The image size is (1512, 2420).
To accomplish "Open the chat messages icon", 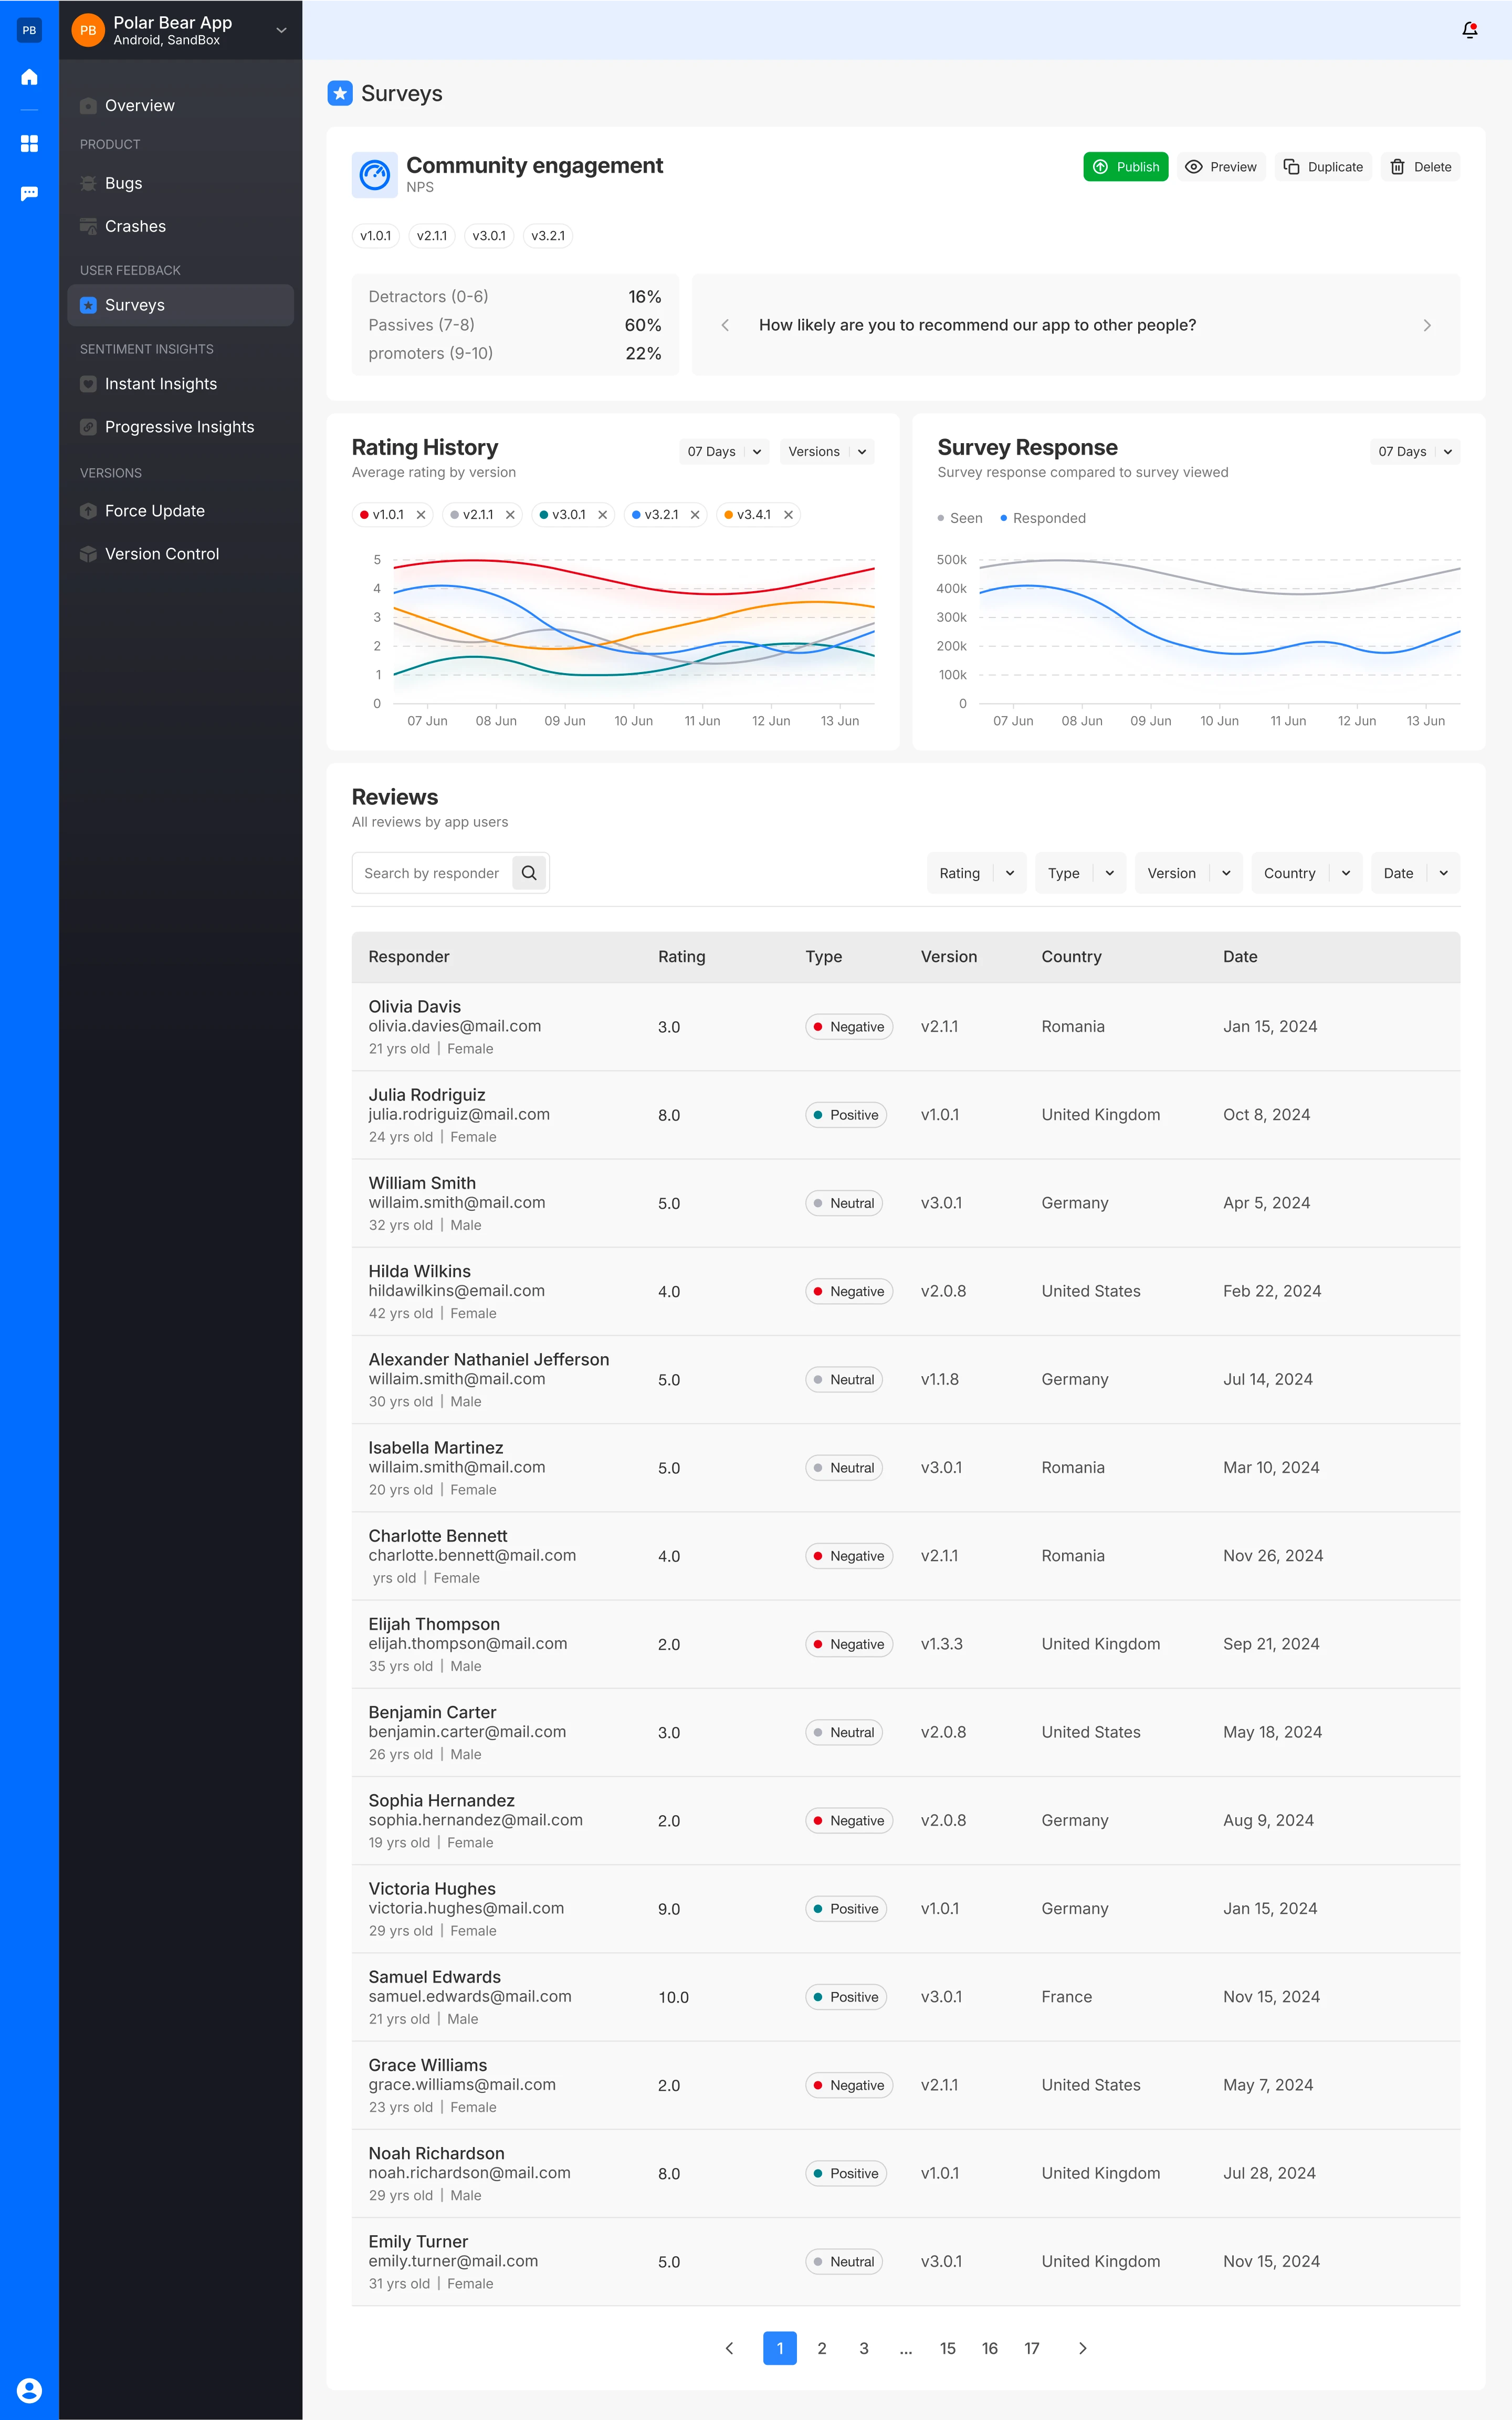I will click(x=29, y=193).
